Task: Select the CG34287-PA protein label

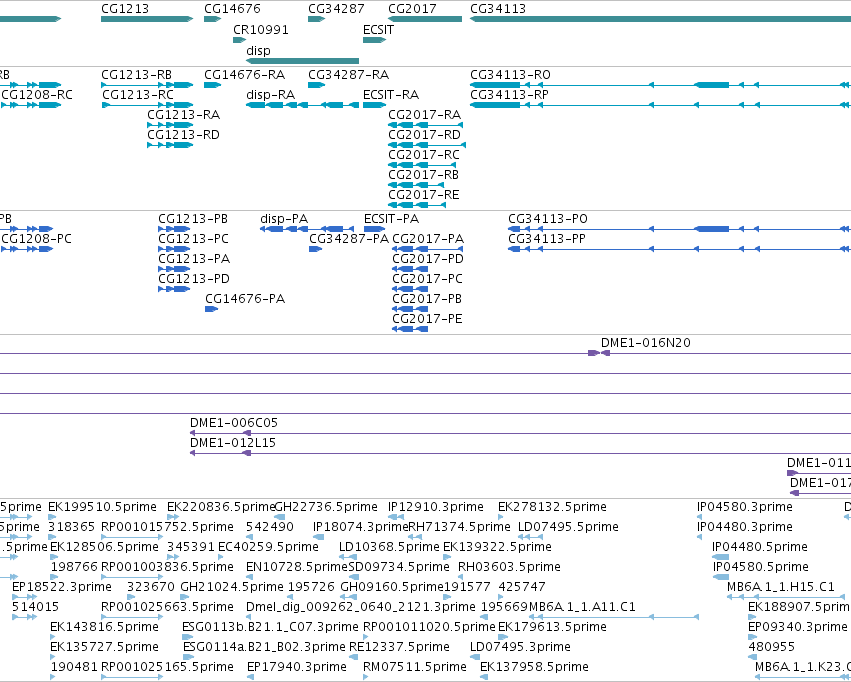Action: pyautogui.click(x=349, y=239)
